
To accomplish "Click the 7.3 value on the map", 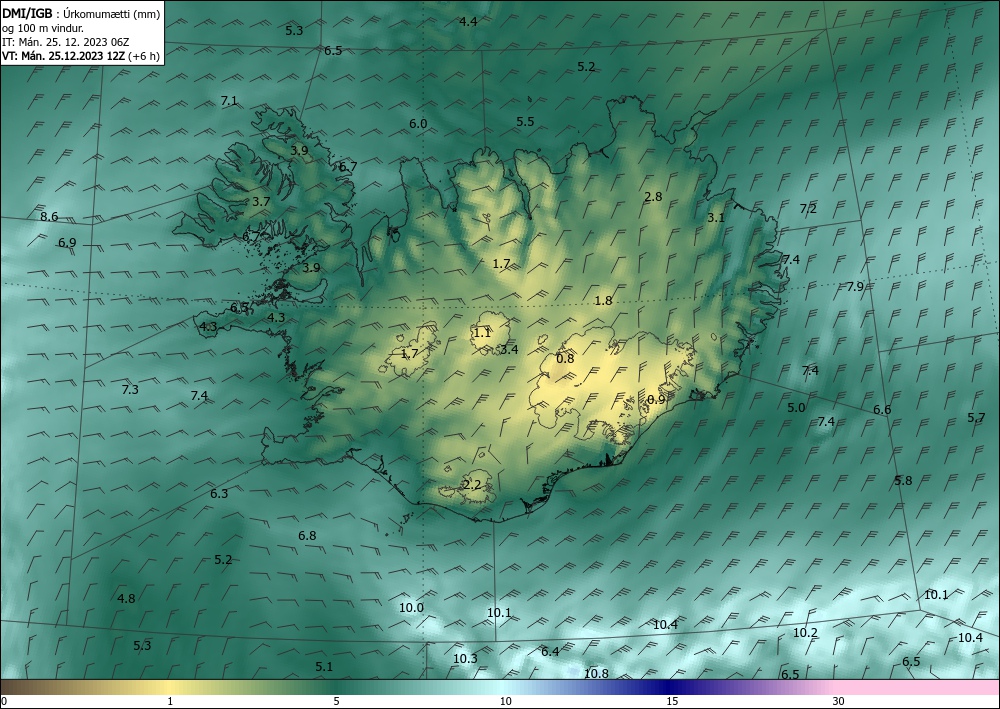I will coord(130,390).
